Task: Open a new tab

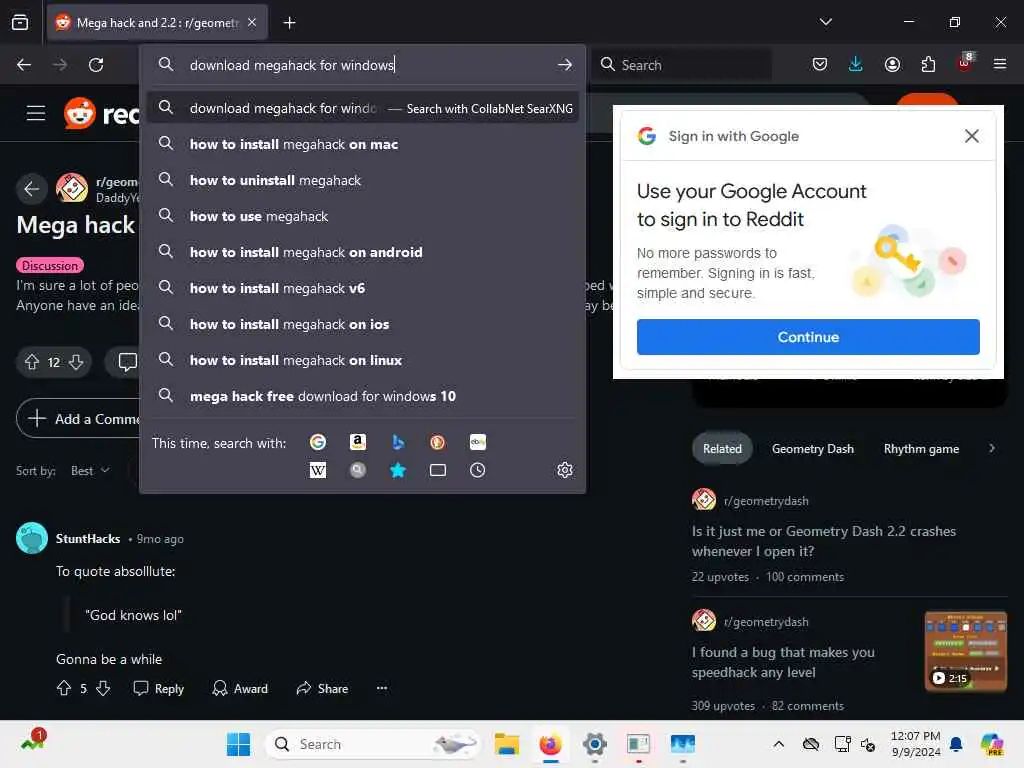Action: point(289,23)
